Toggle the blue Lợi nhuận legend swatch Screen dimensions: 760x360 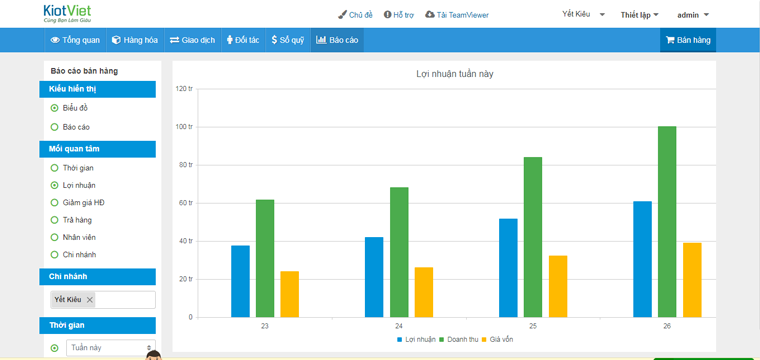pos(400,340)
